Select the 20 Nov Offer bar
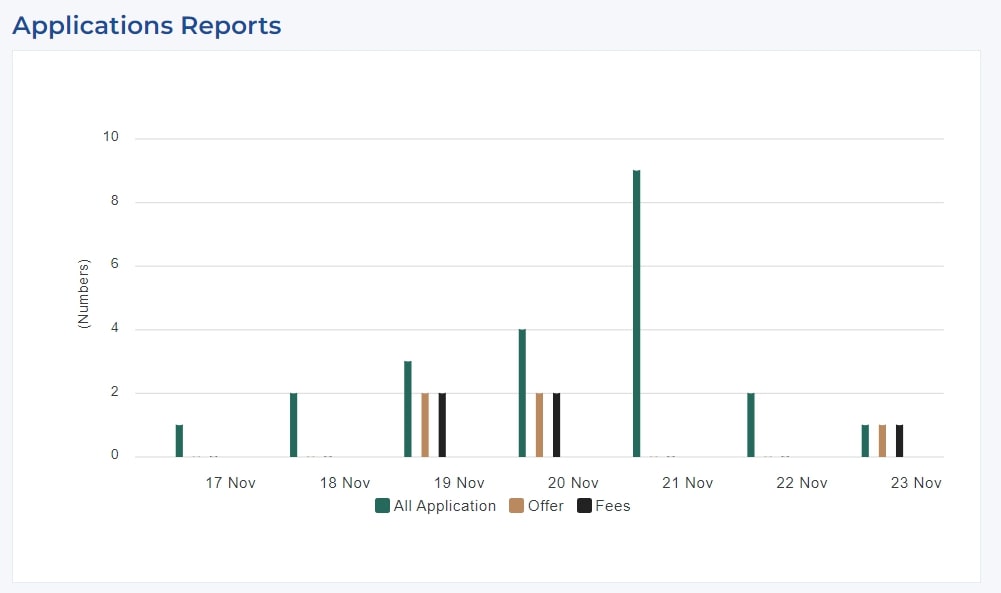Viewport: 1001px width, 593px height. tap(539, 425)
